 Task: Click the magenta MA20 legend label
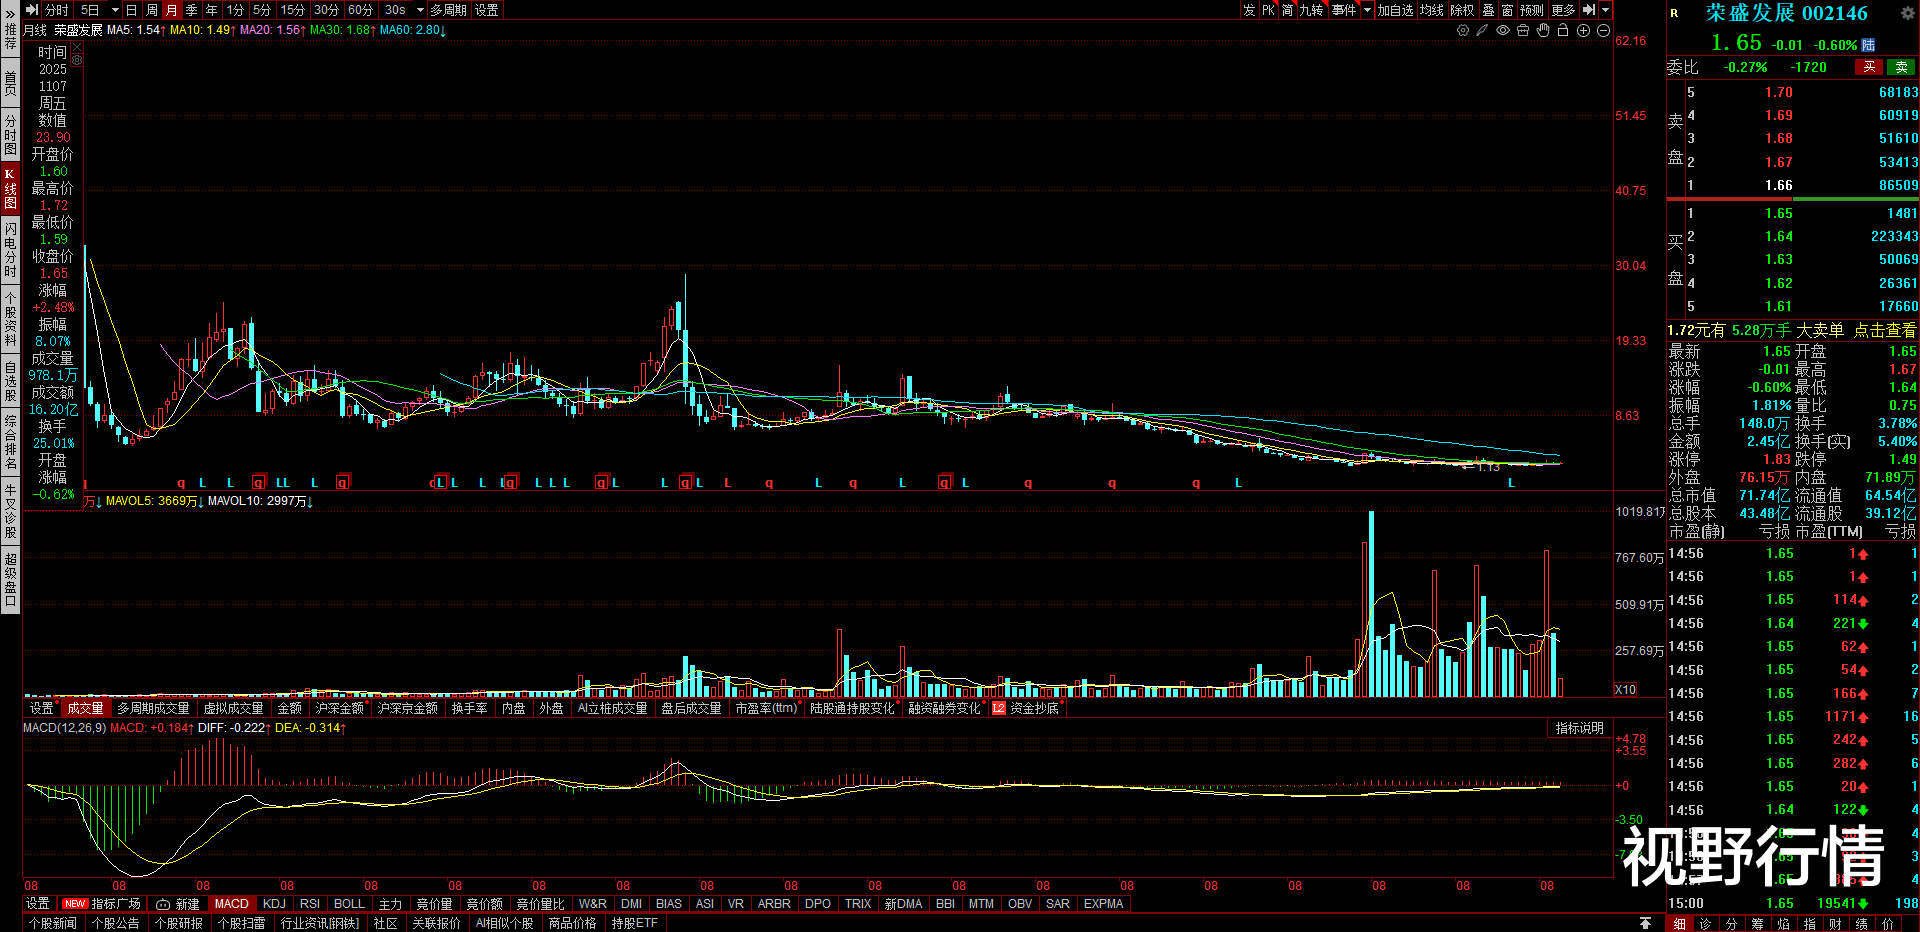272,30
